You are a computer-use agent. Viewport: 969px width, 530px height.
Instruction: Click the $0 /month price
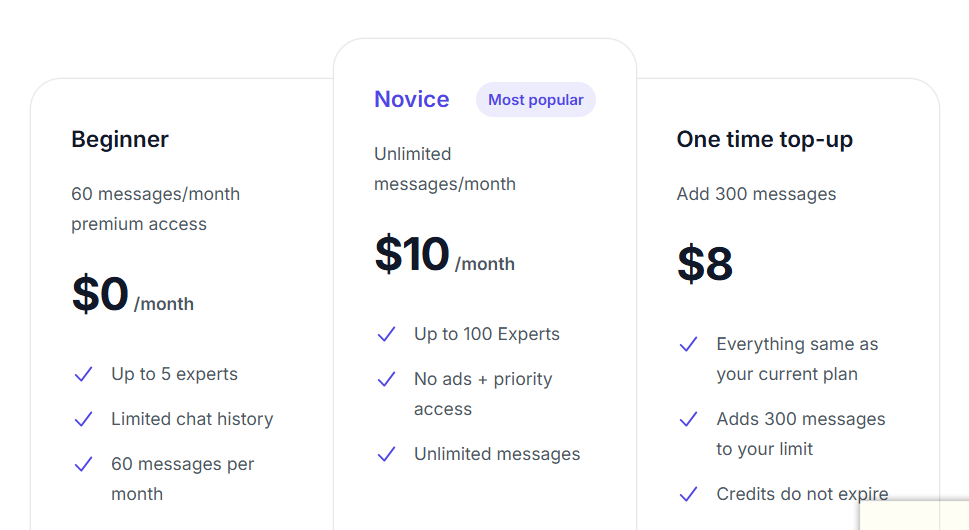click(133, 294)
